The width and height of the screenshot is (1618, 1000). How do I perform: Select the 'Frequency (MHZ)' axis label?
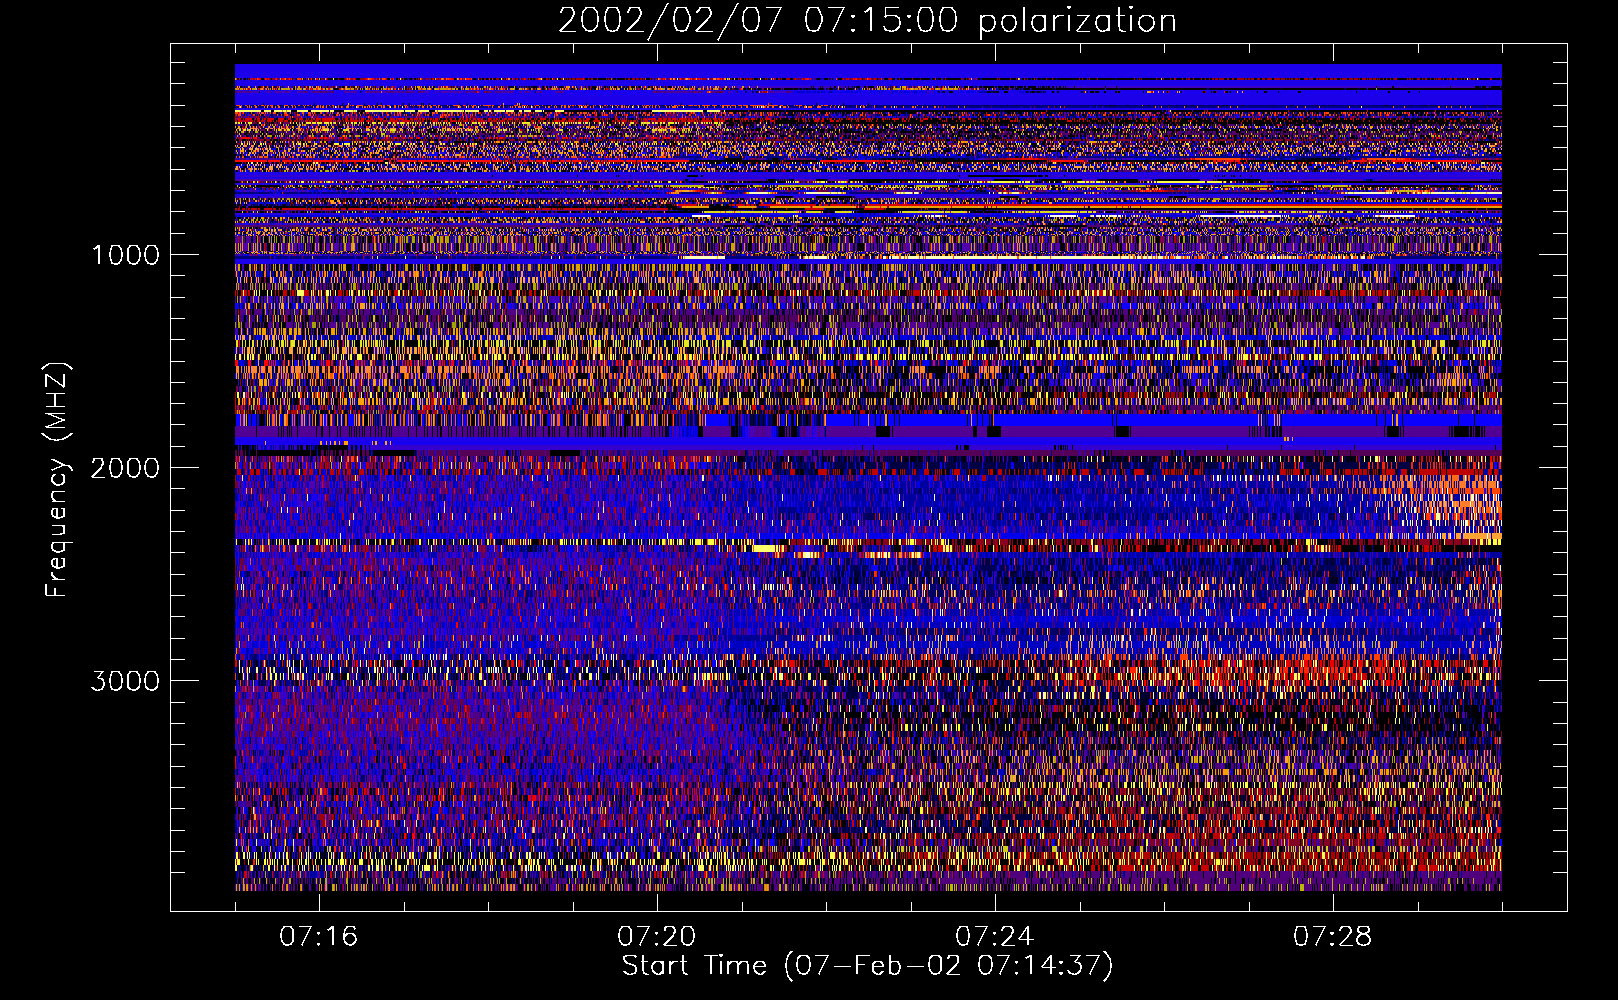coord(56,481)
